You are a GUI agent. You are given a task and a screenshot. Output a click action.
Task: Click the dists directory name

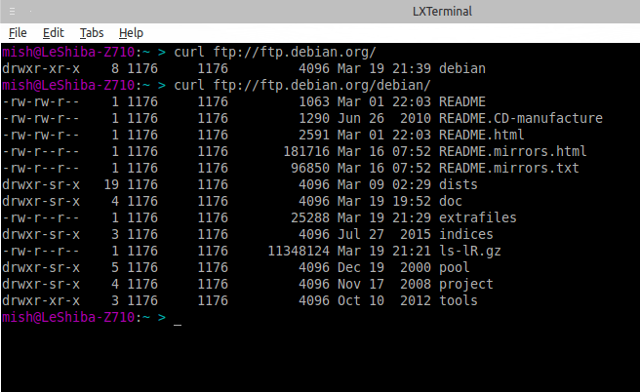coord(458,184)
